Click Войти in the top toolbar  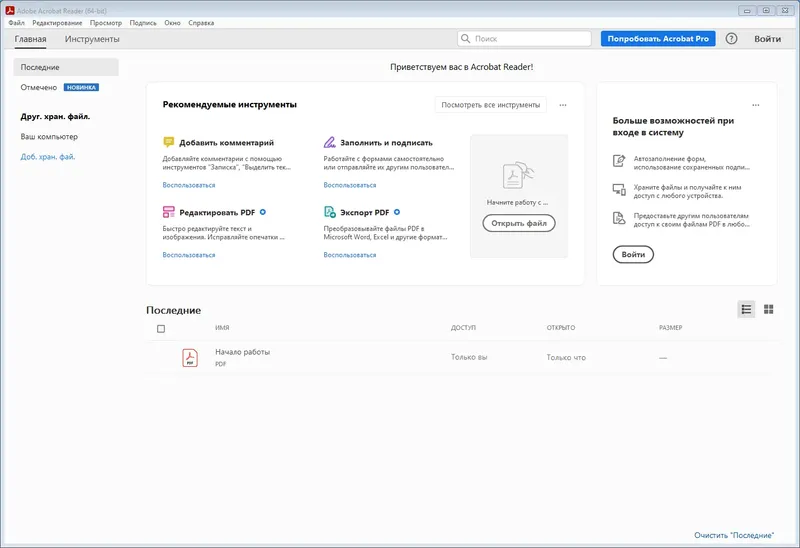(x=767, y=39)
